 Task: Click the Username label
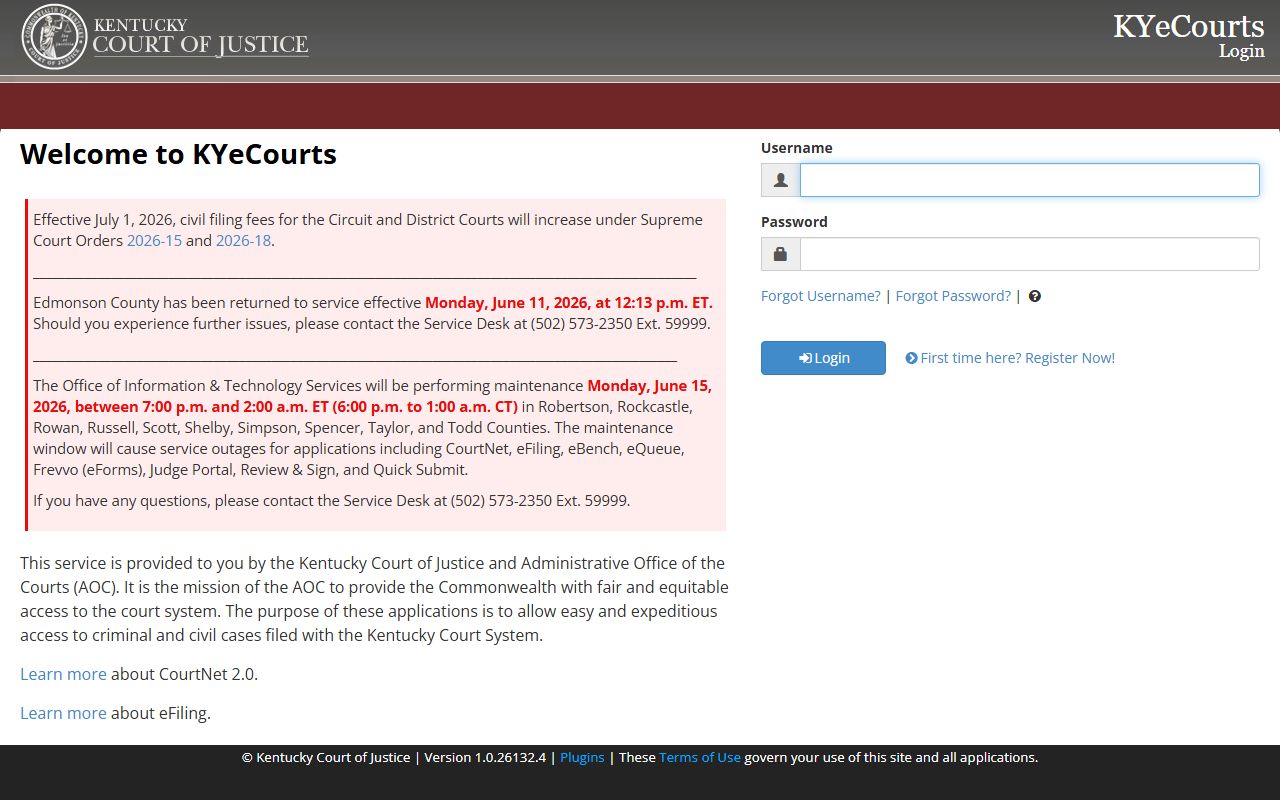coord(797,148)
